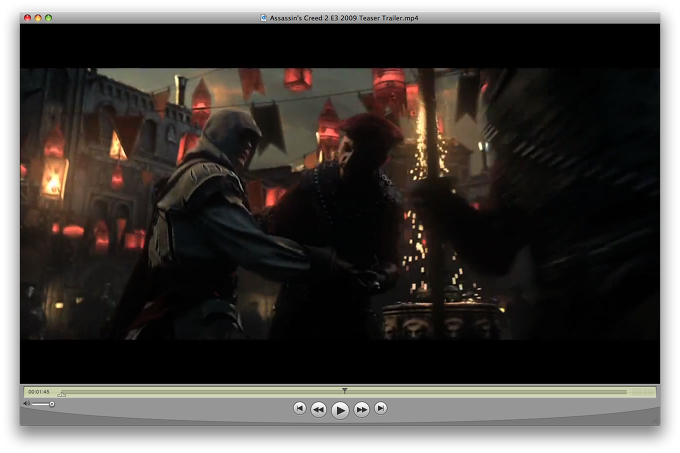Click the speaker volume icon
Screen dimensions: 680x453
click(x=26, y=404)
